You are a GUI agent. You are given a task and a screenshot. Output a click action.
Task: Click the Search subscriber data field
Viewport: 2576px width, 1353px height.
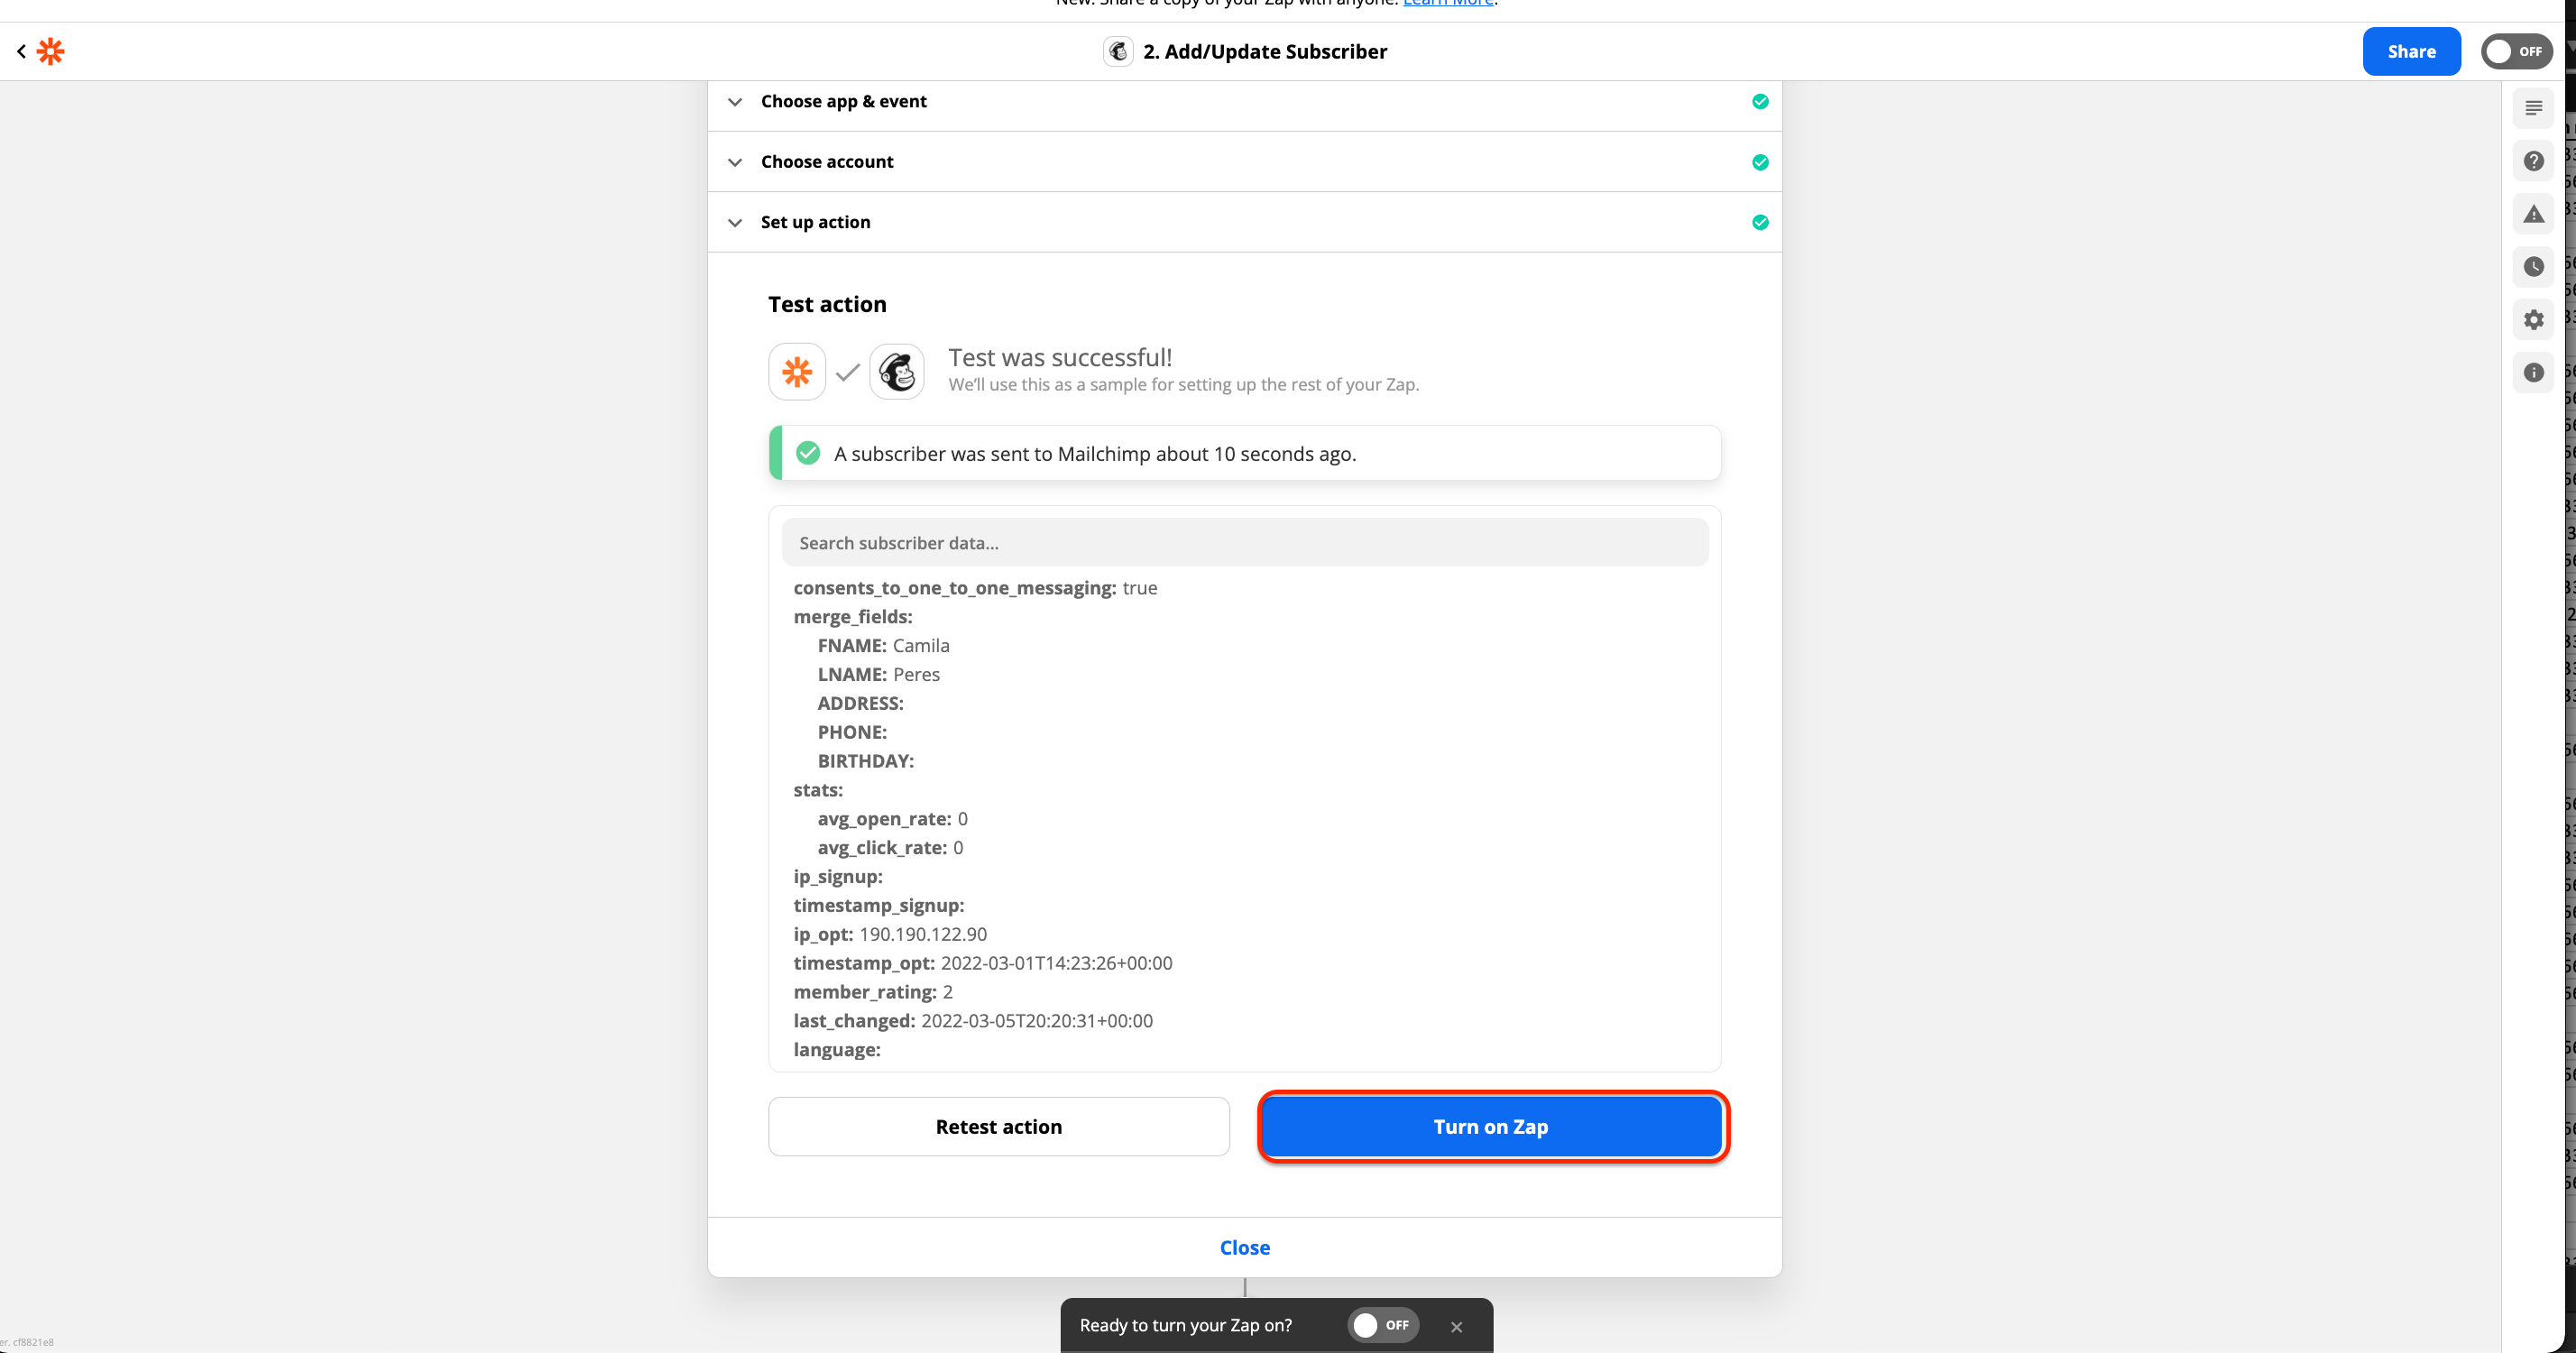pos(1244,543)
